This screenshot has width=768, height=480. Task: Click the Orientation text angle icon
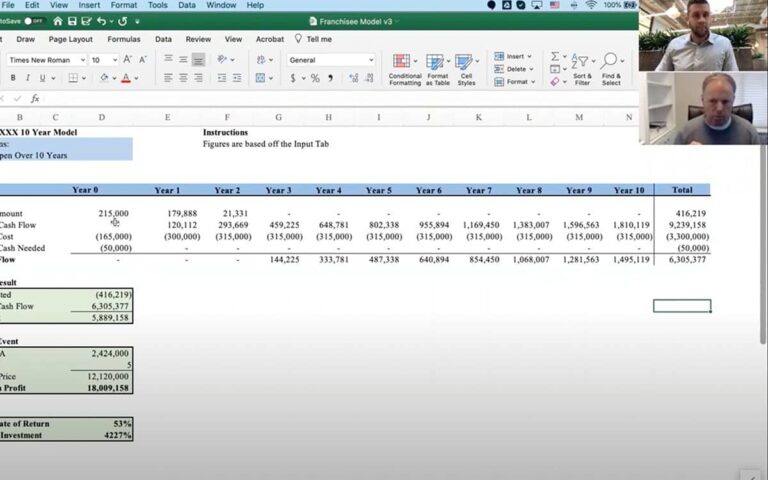pyautogui.click(x=222, y=59)
